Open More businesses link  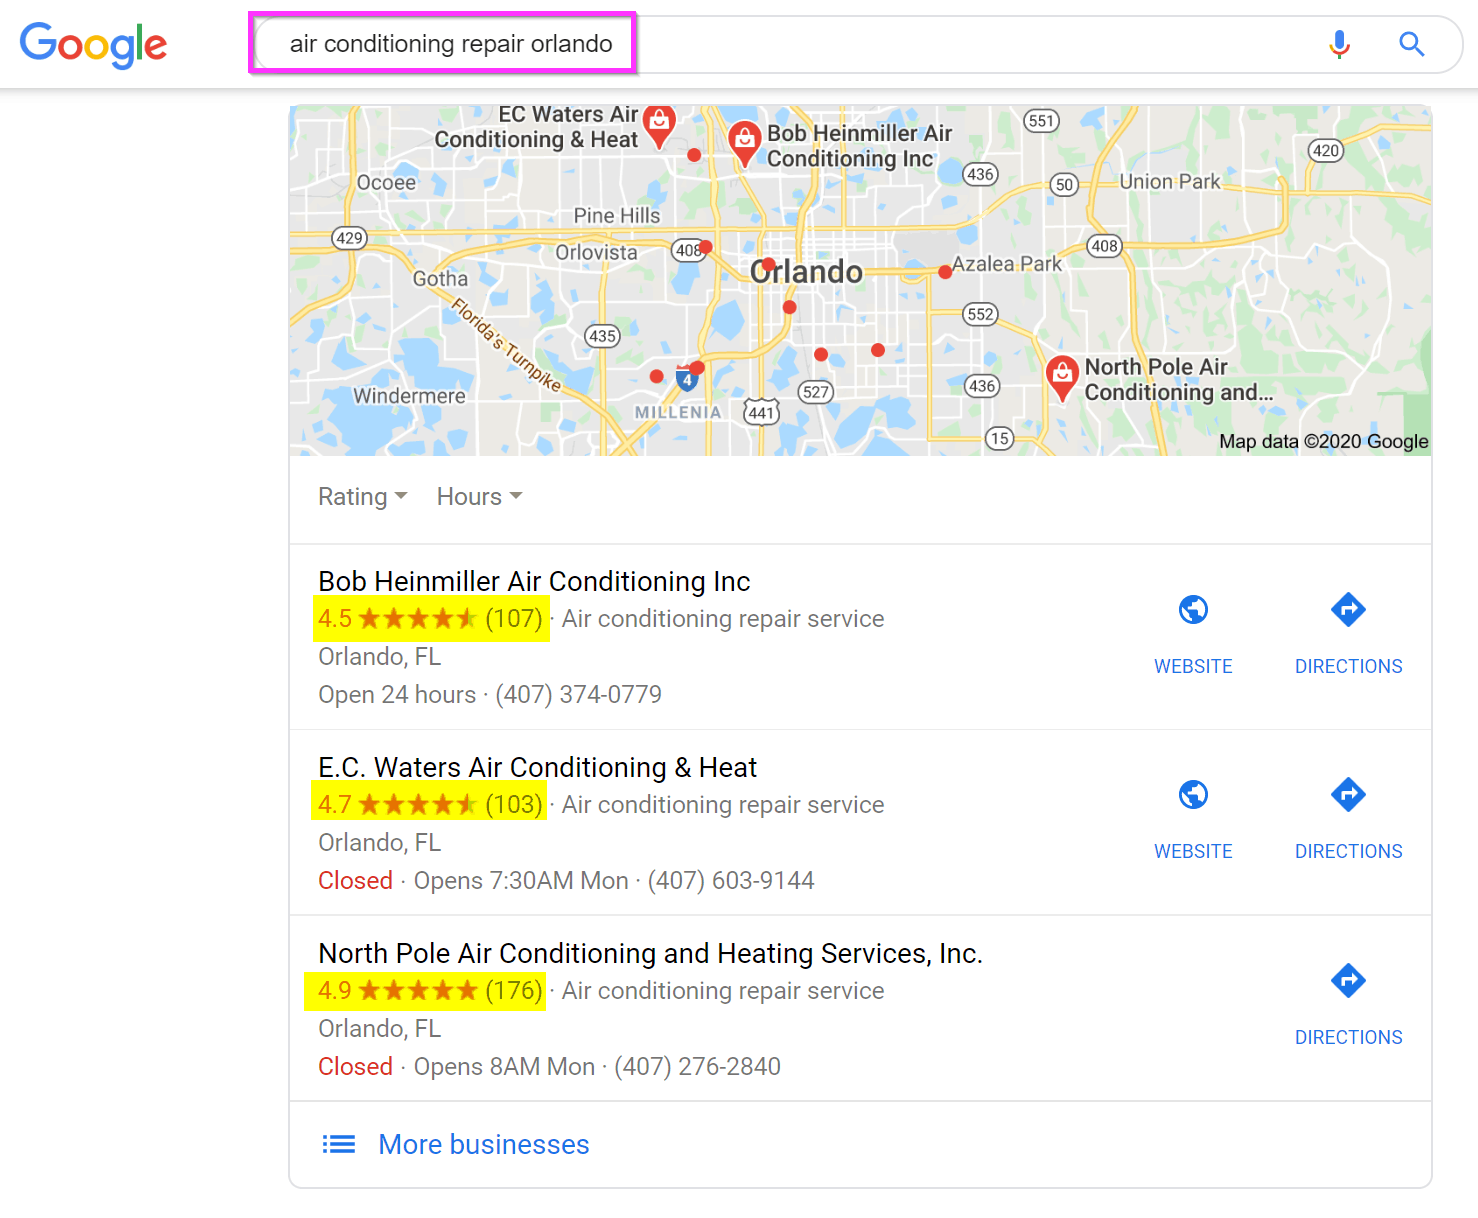484,1144
